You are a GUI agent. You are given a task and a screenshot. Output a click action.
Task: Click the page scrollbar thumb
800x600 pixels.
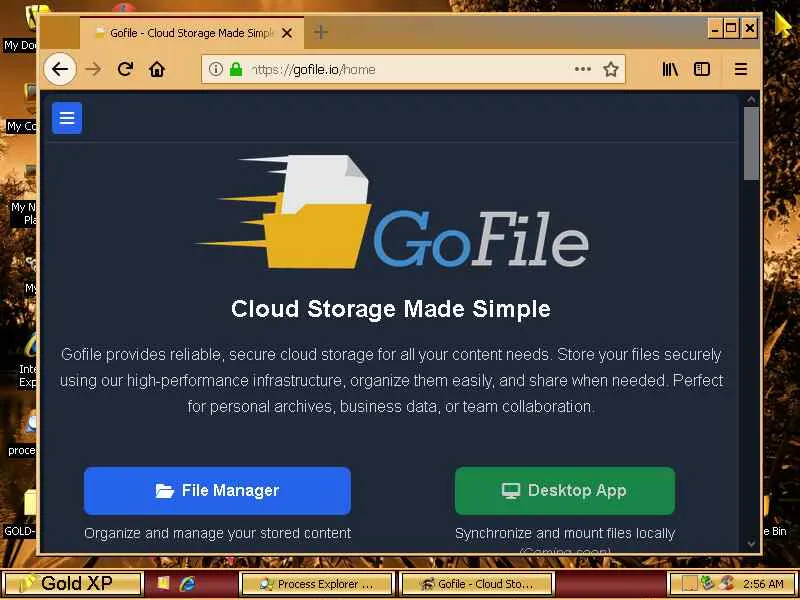751,143
